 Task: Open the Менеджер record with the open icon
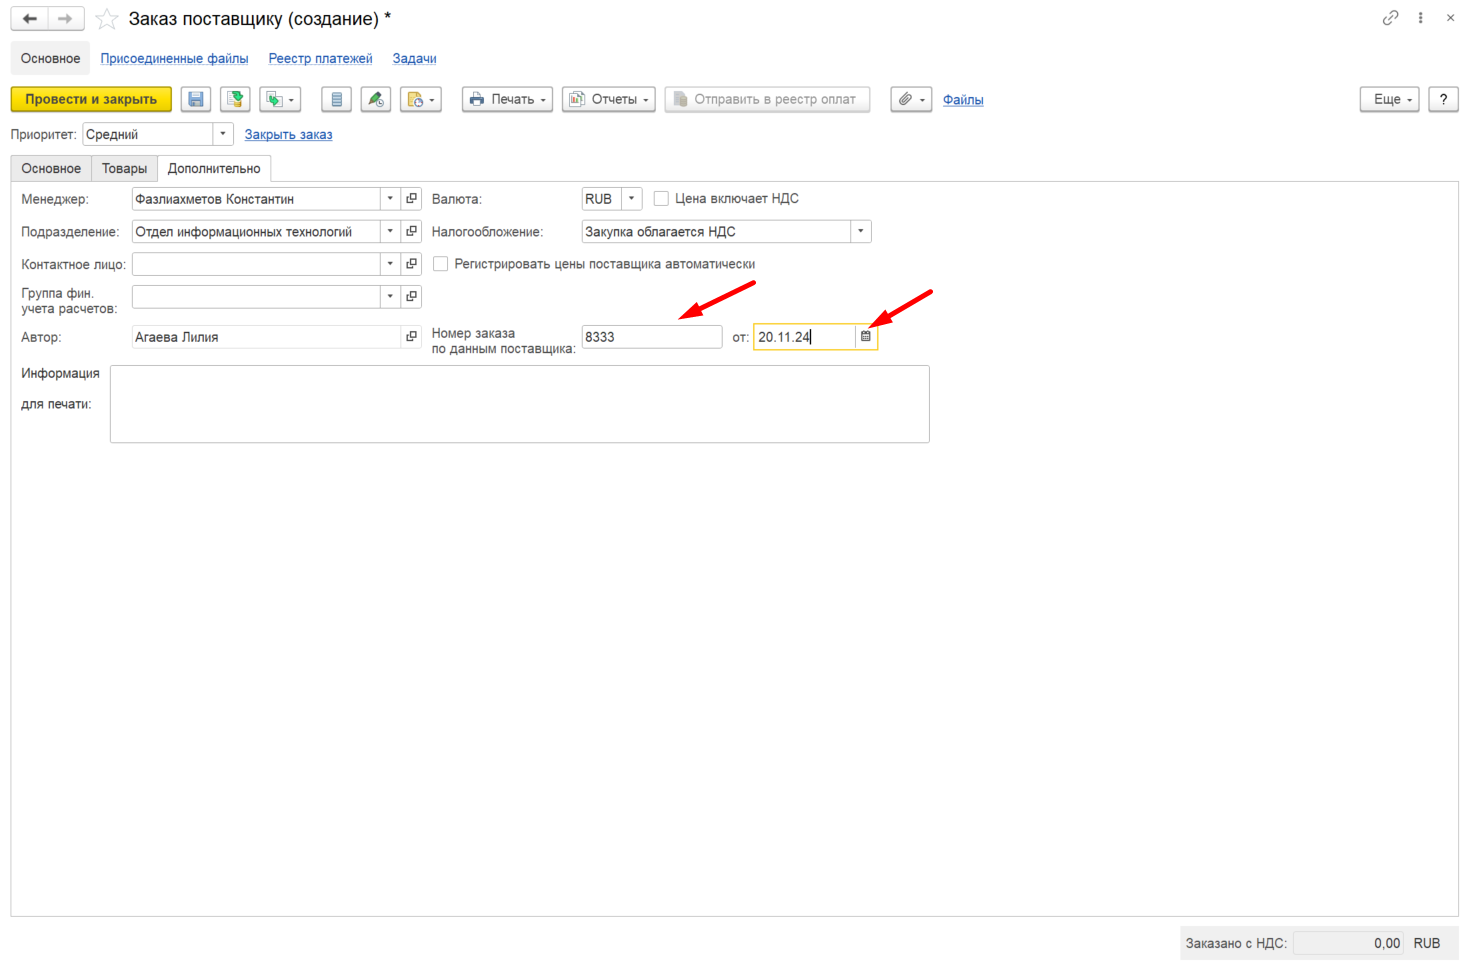point(411,199)
